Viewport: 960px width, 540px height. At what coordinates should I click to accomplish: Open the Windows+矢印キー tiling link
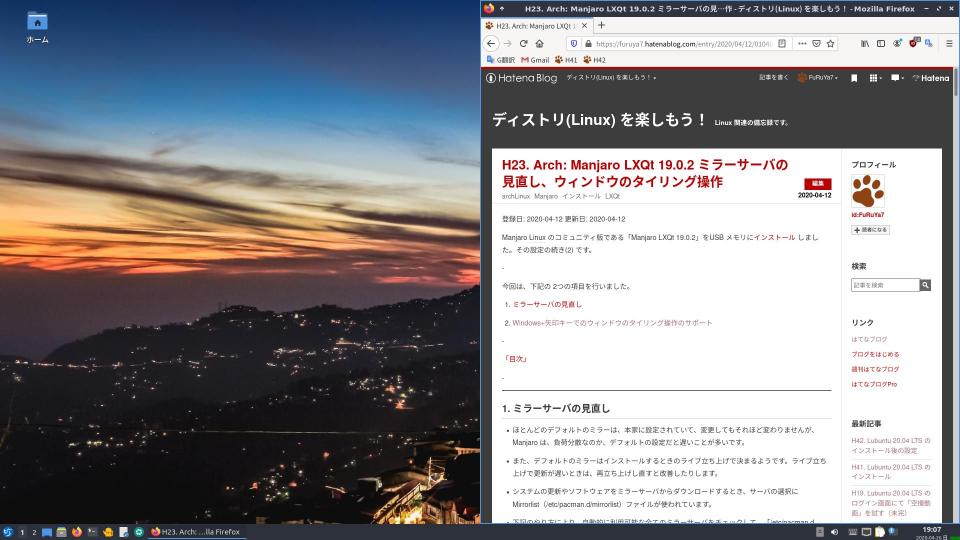(612, 323)
